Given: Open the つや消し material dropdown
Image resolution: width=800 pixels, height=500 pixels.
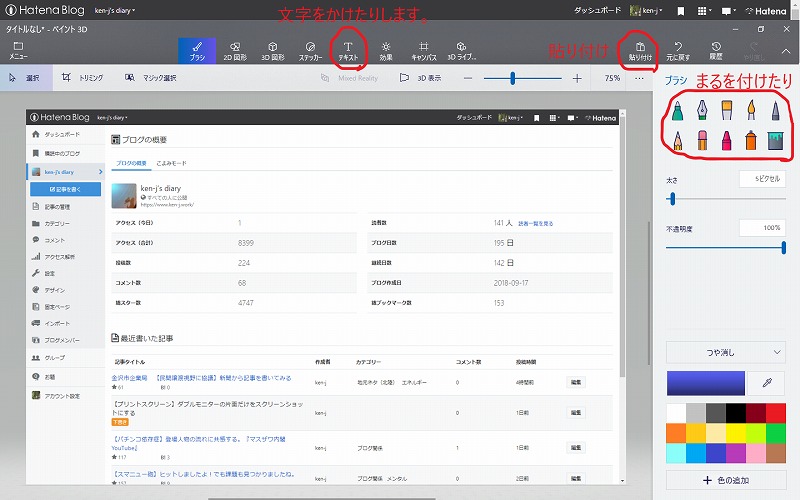Looking at the screenshot, I should click(726, 352).
